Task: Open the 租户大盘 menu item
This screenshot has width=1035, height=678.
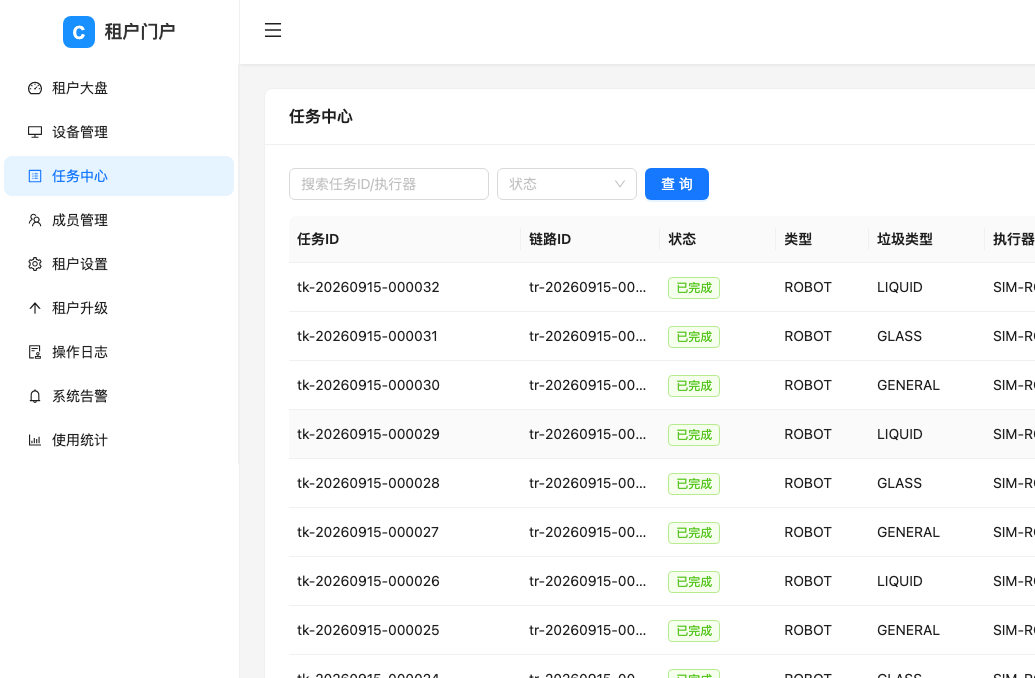Action: (x=119, y=88)
